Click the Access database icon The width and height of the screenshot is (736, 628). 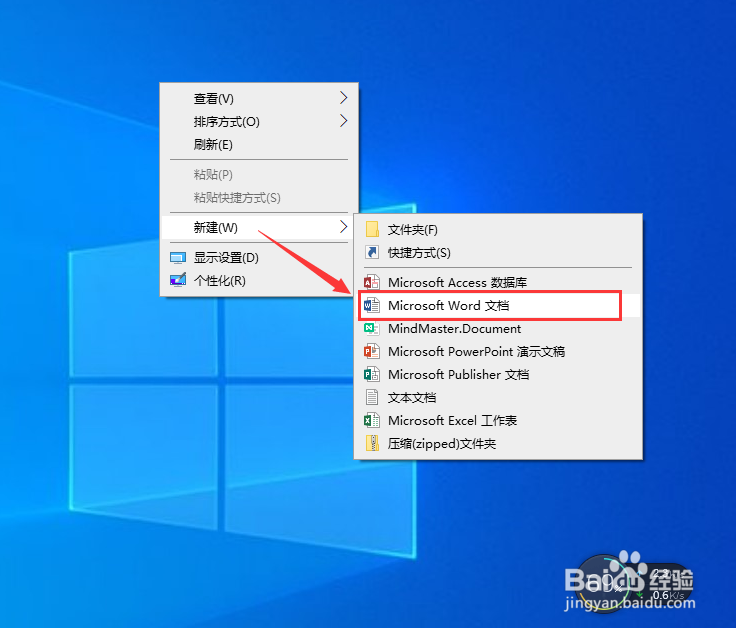click(x=372, y=282)
